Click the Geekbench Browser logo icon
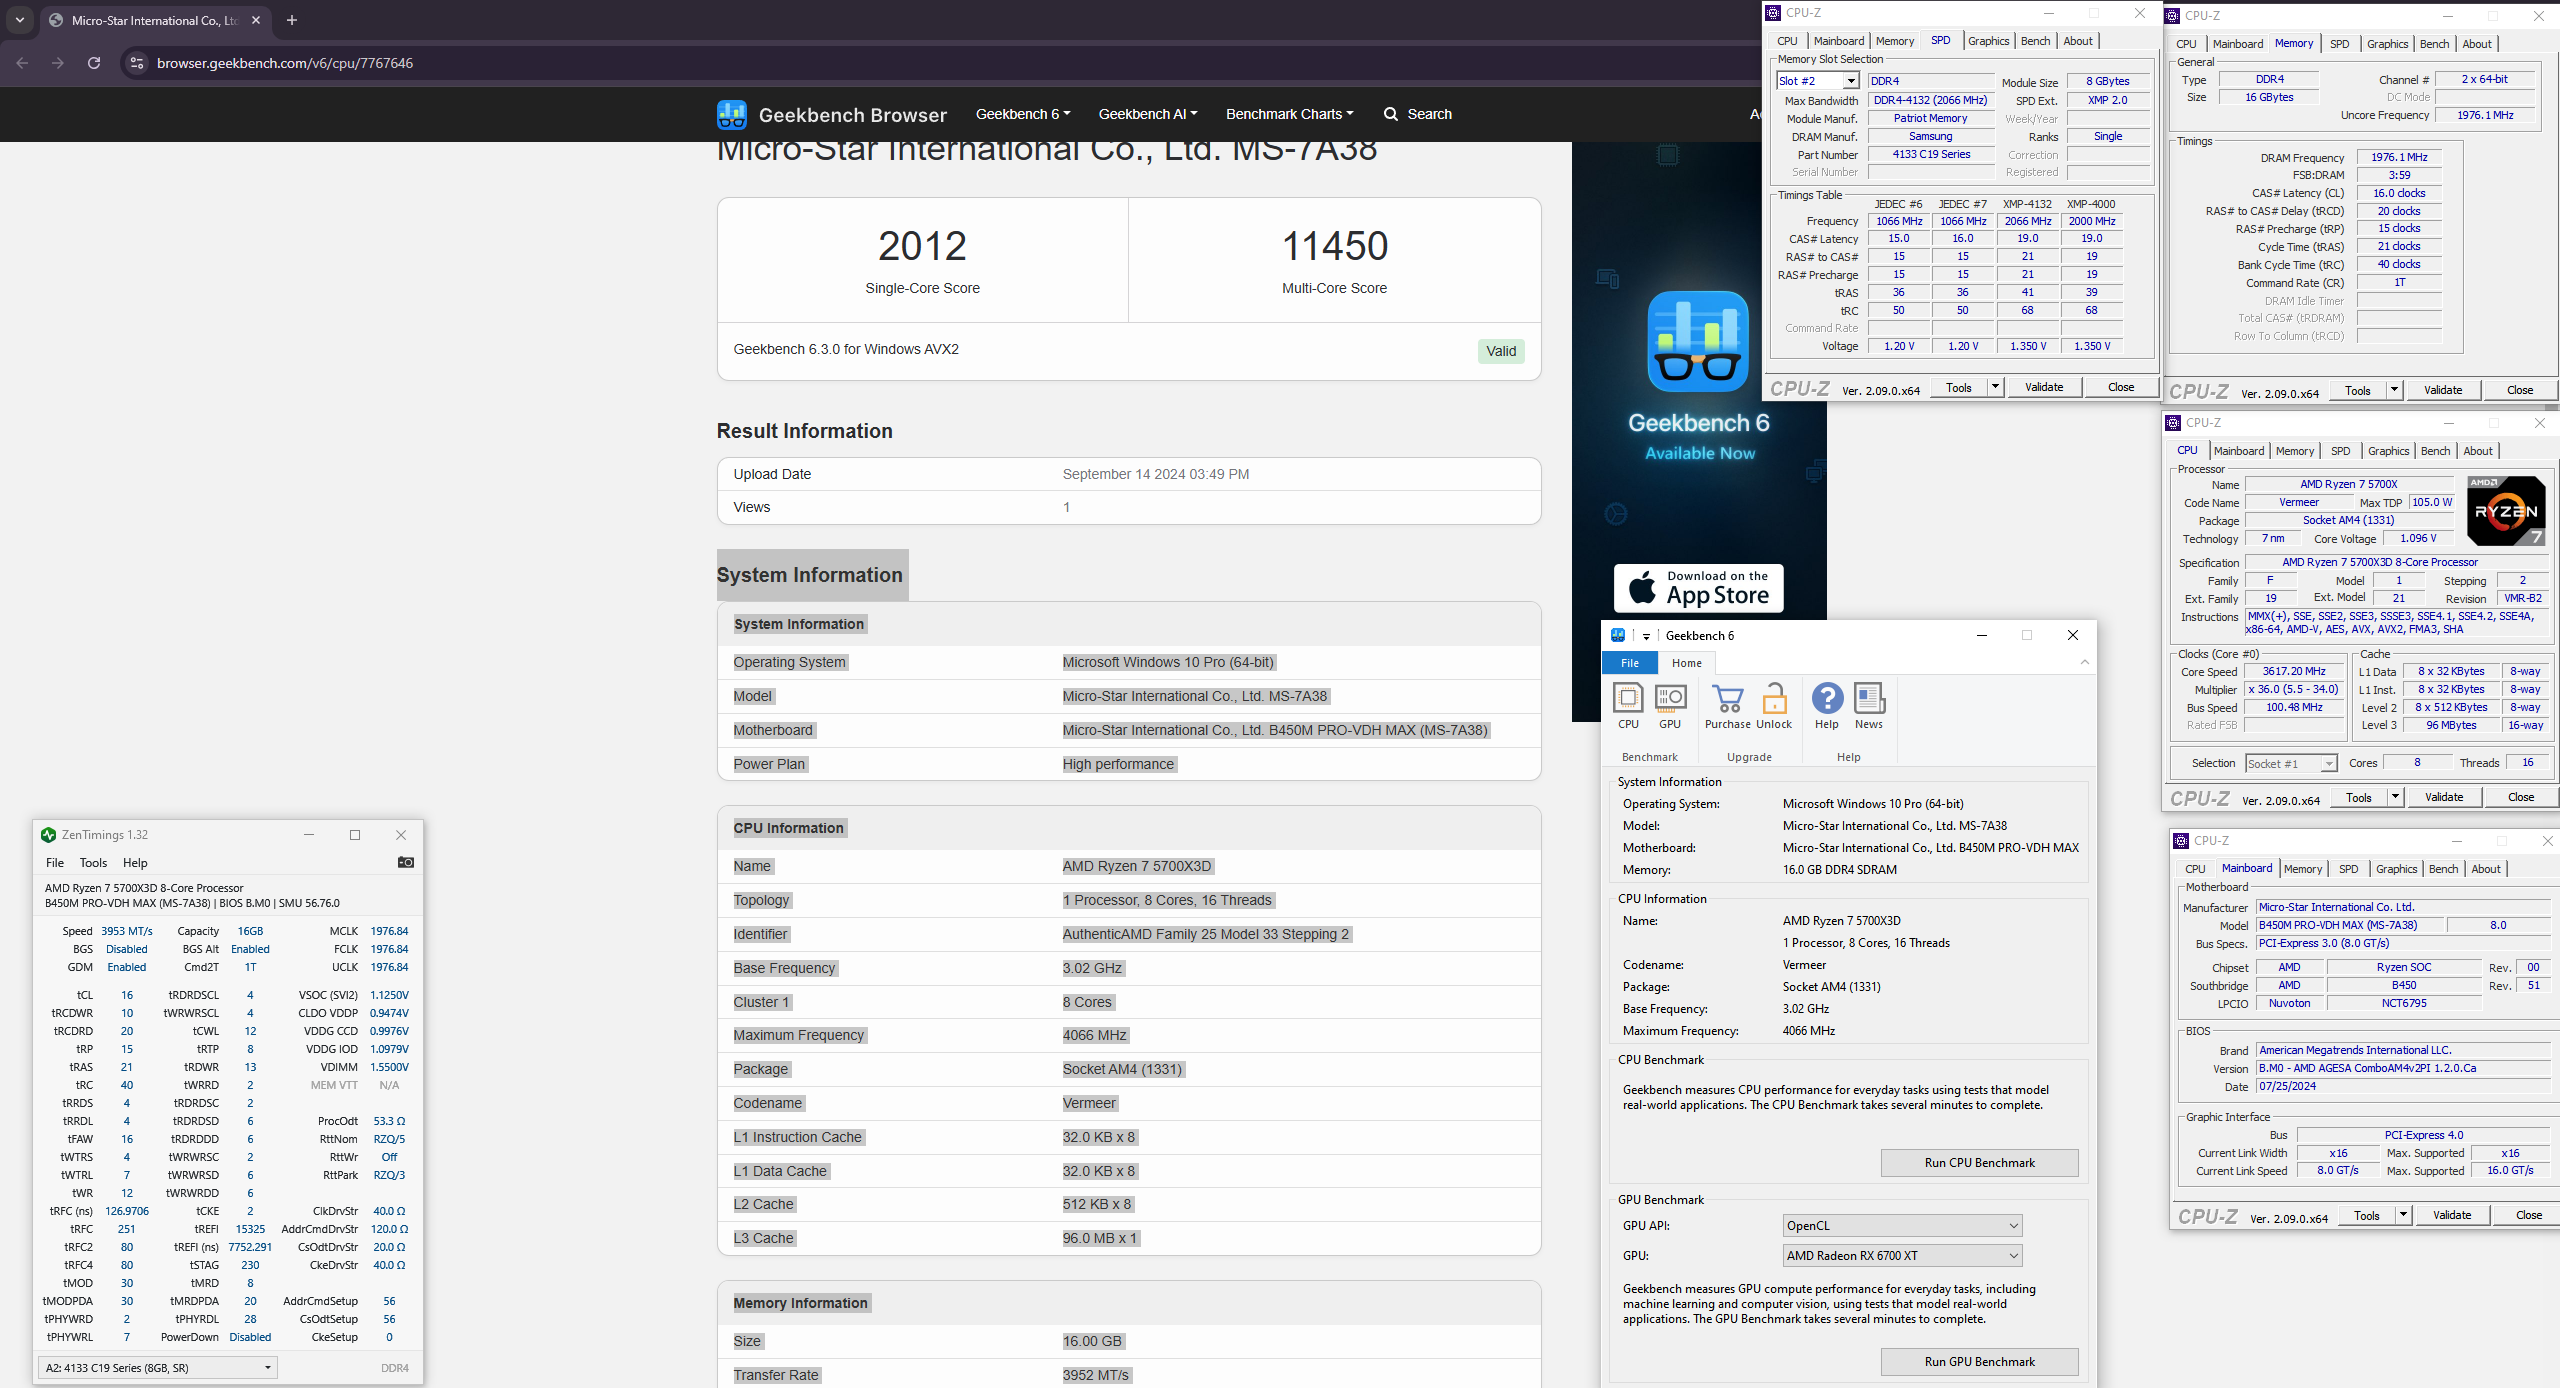Viewport: 2560px width, 1388px height. 732,115
